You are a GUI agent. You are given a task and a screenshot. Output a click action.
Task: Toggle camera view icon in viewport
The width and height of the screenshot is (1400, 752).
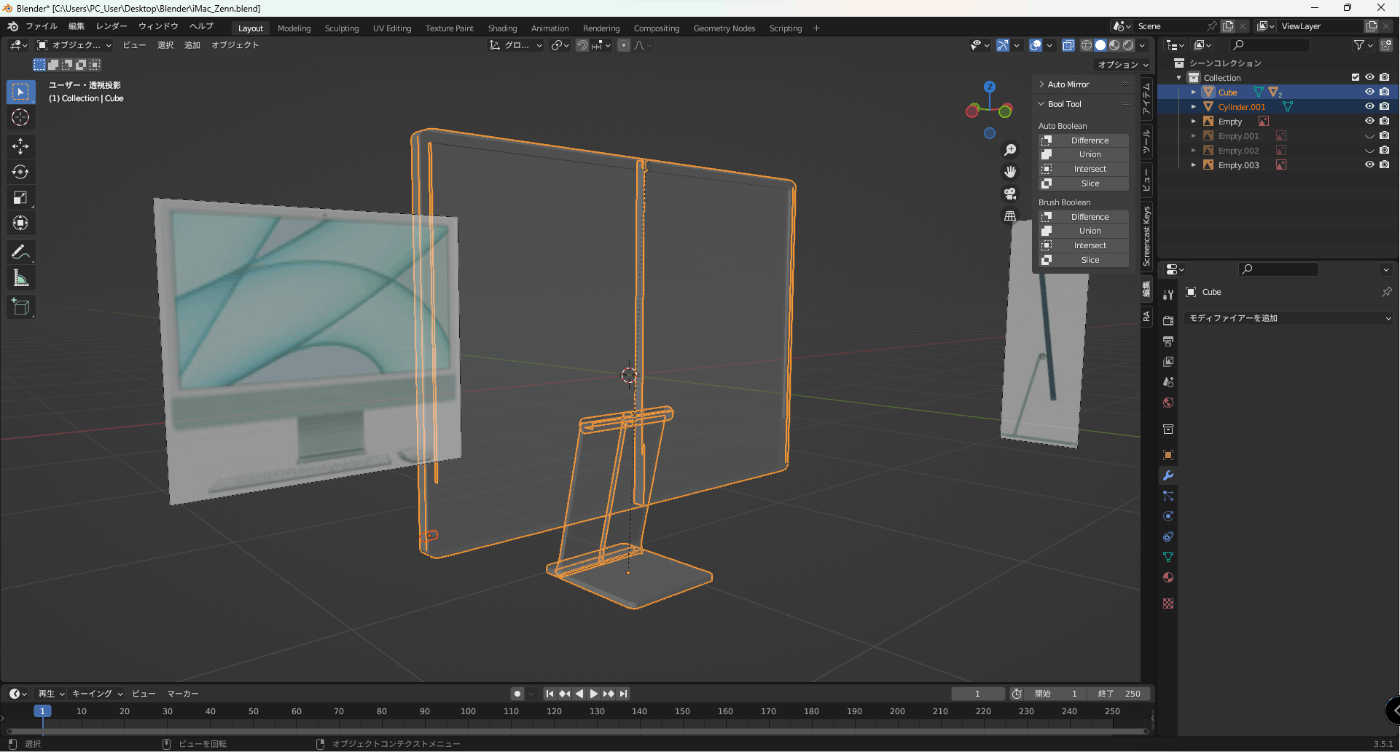(1010, 194)
